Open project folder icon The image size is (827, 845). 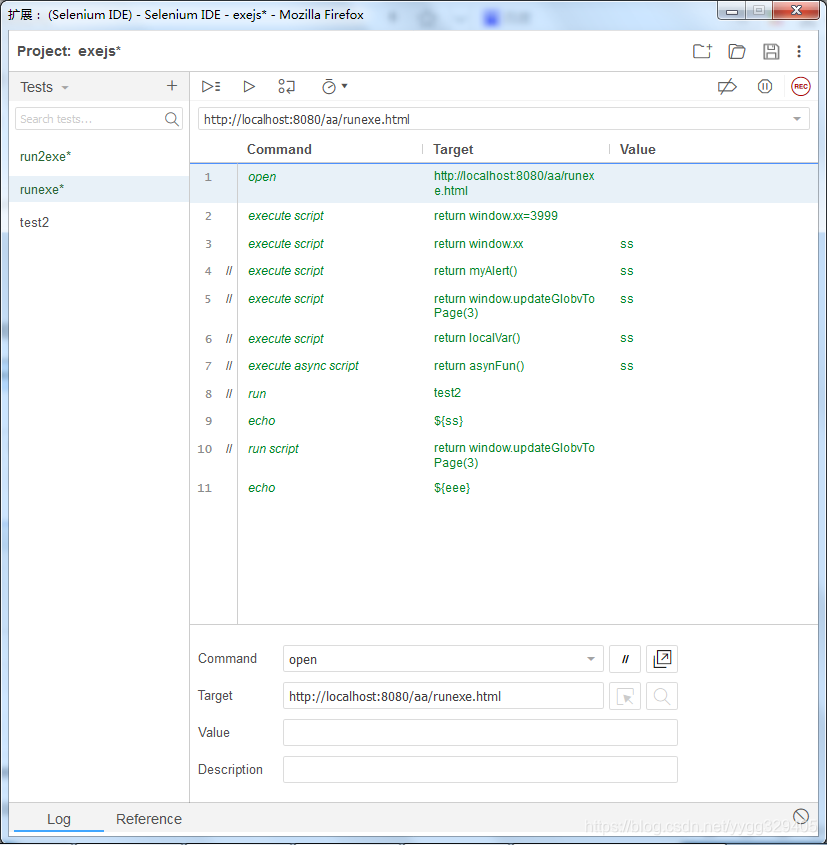[736, 51]
